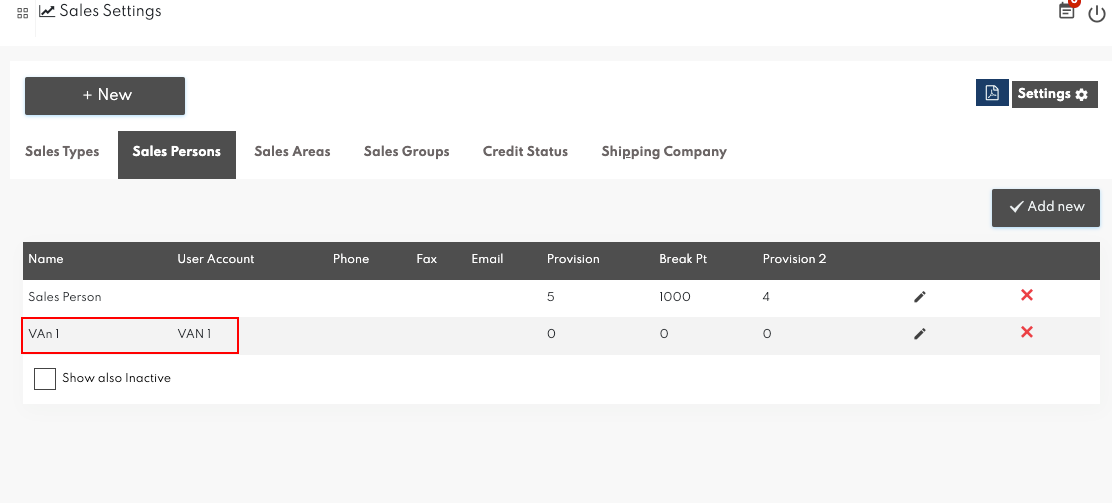Screen dimensions: 1112x503
Task: Open the Sales Areas tab
Action: pos(292,152)
